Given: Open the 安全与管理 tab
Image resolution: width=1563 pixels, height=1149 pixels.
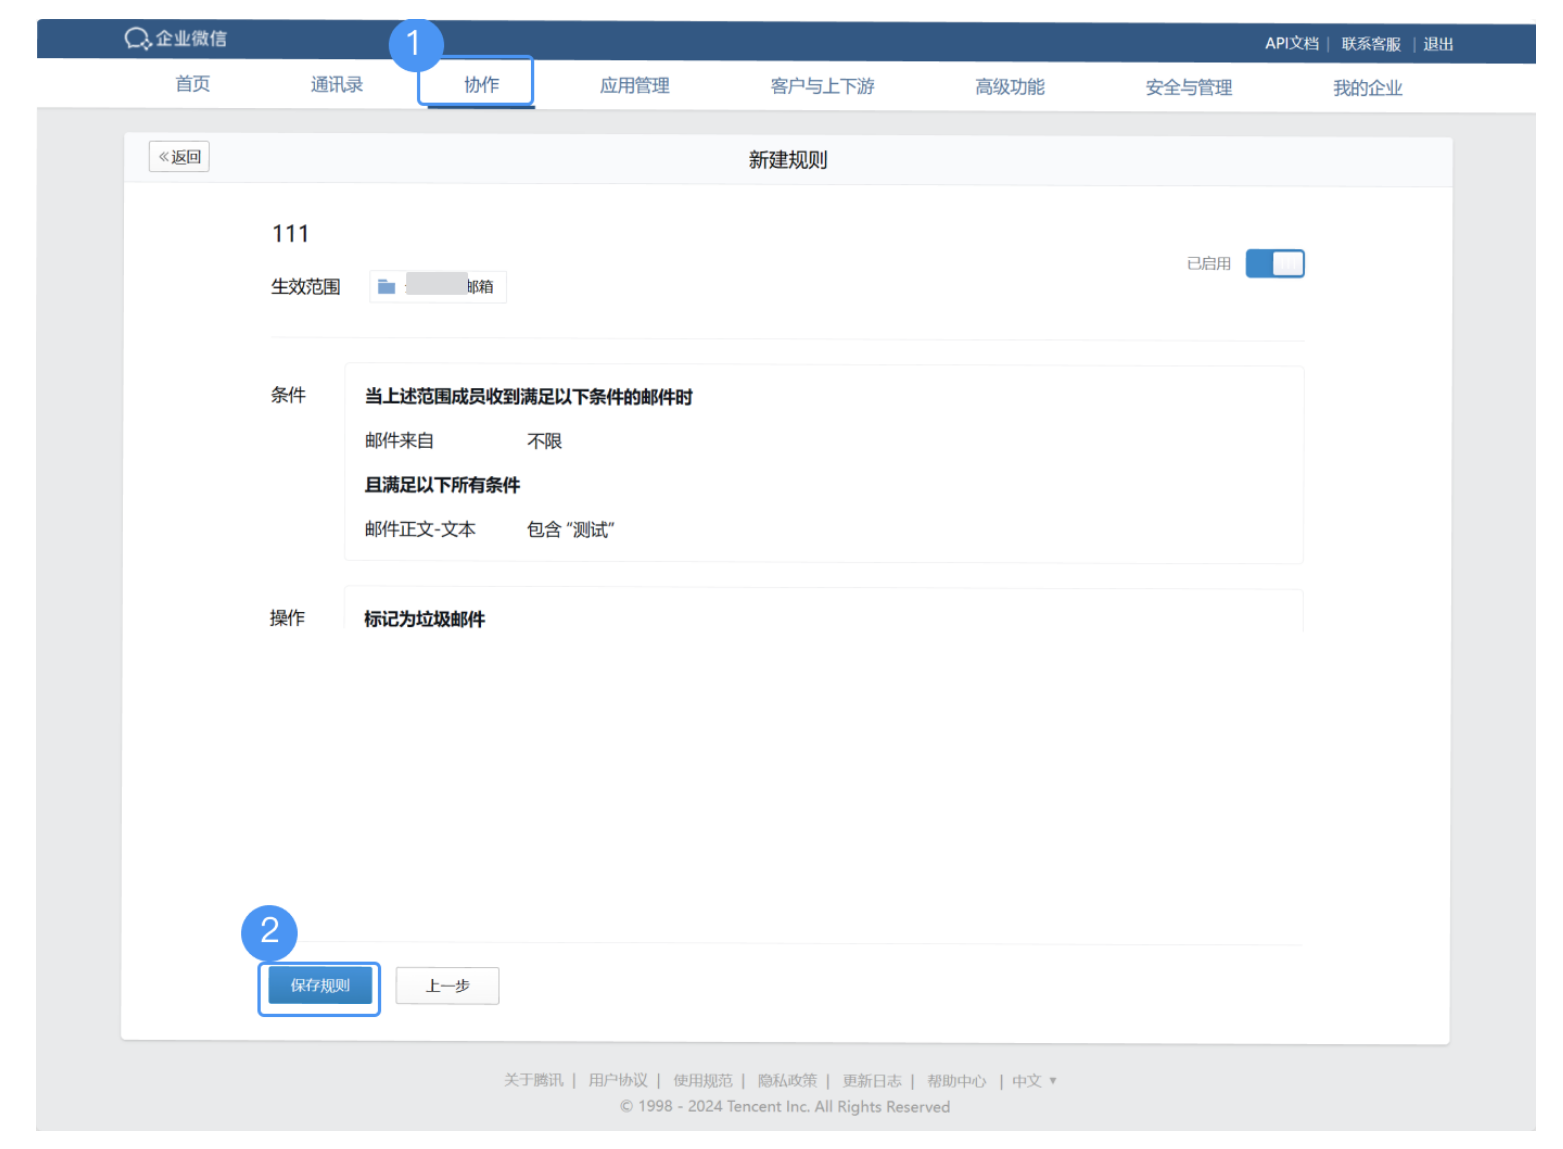Looking at the screenshot, I should click(1188, 87).
